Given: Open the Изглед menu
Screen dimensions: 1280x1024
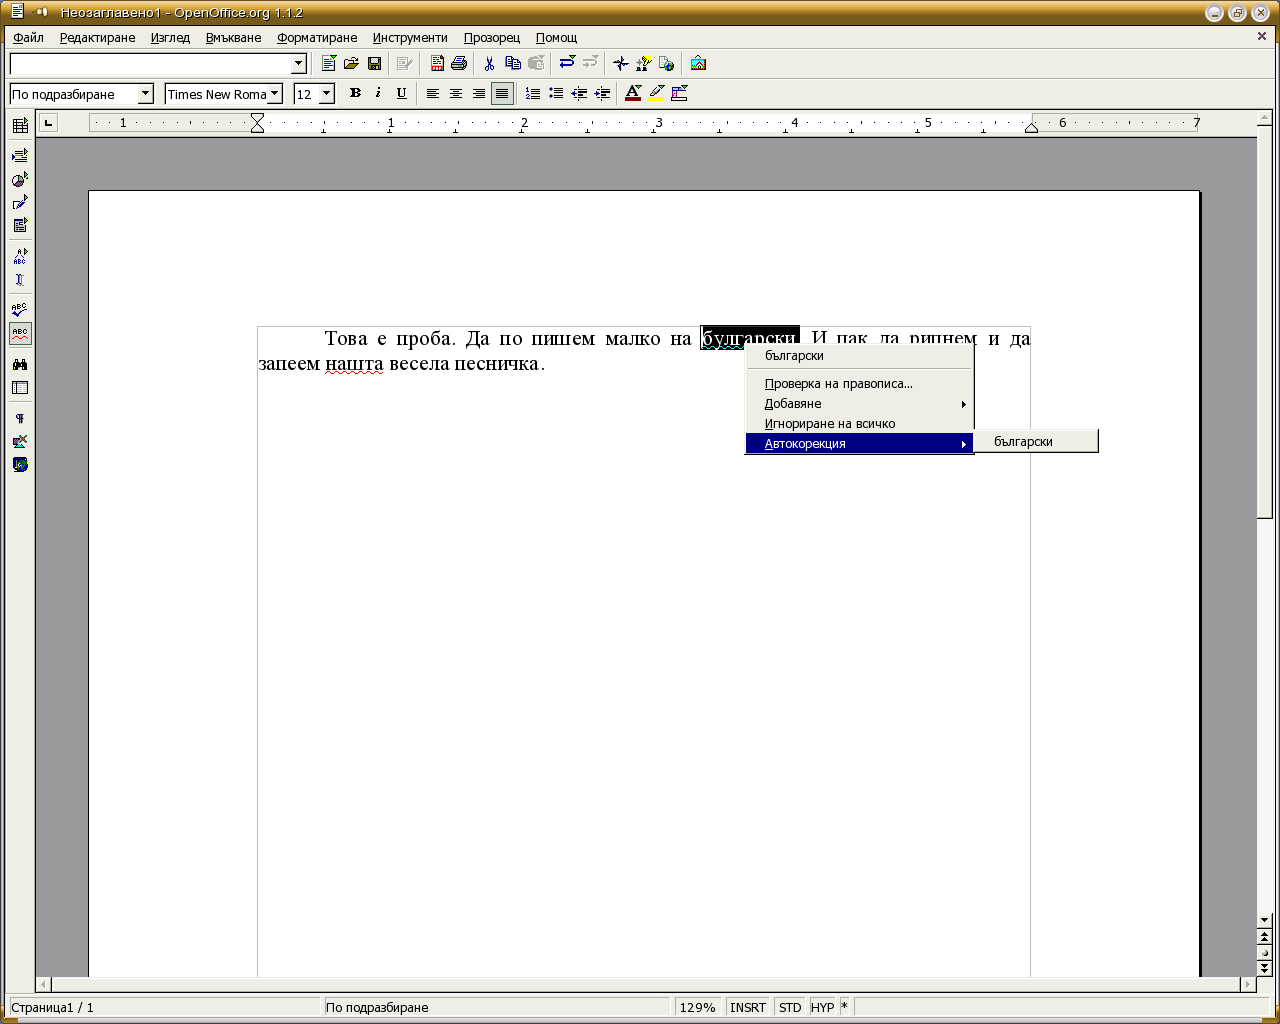Looking at the screenshot, I should (x=170, y=38).
